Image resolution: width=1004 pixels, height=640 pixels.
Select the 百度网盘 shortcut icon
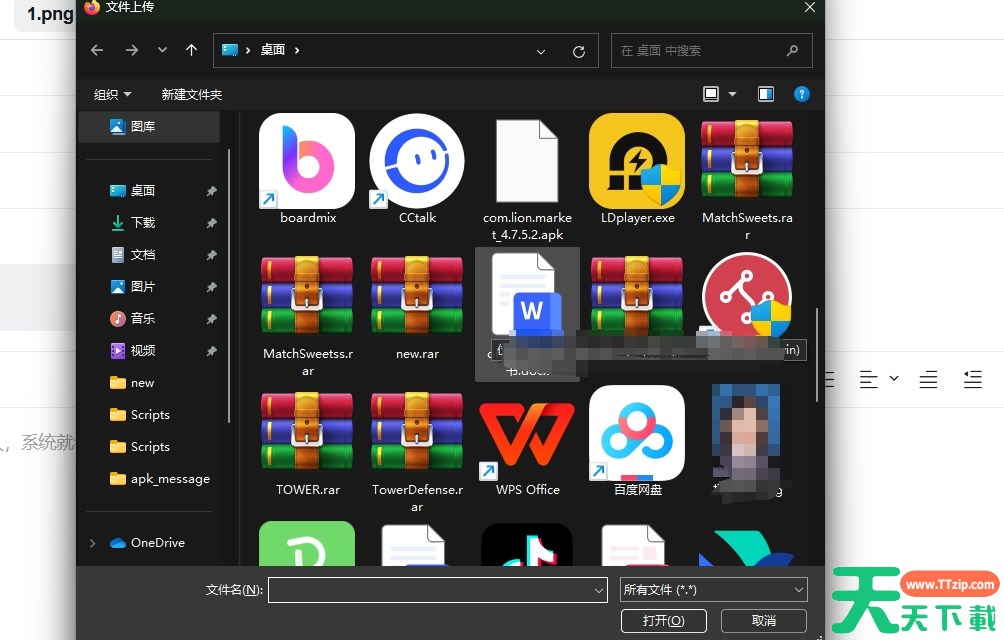pos(637,433)
